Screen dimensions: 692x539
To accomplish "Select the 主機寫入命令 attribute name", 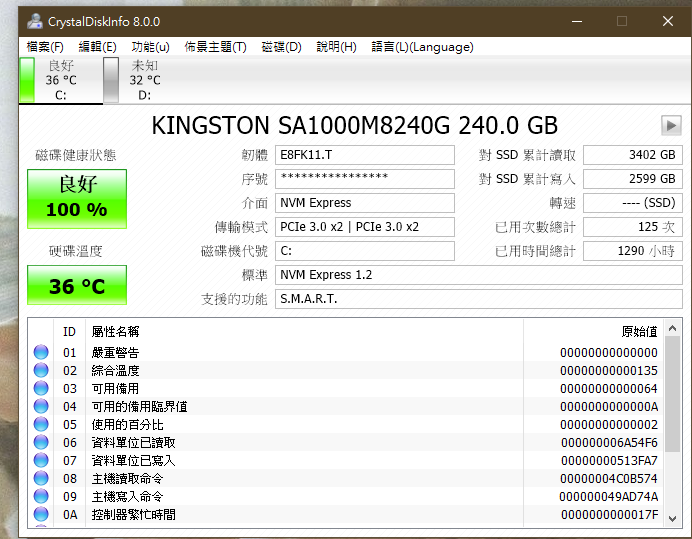I will [128, 497].
